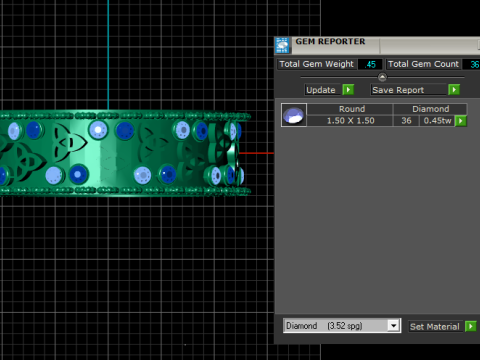Click the Save Report button
480x360 pixels.
click(409, 90)
